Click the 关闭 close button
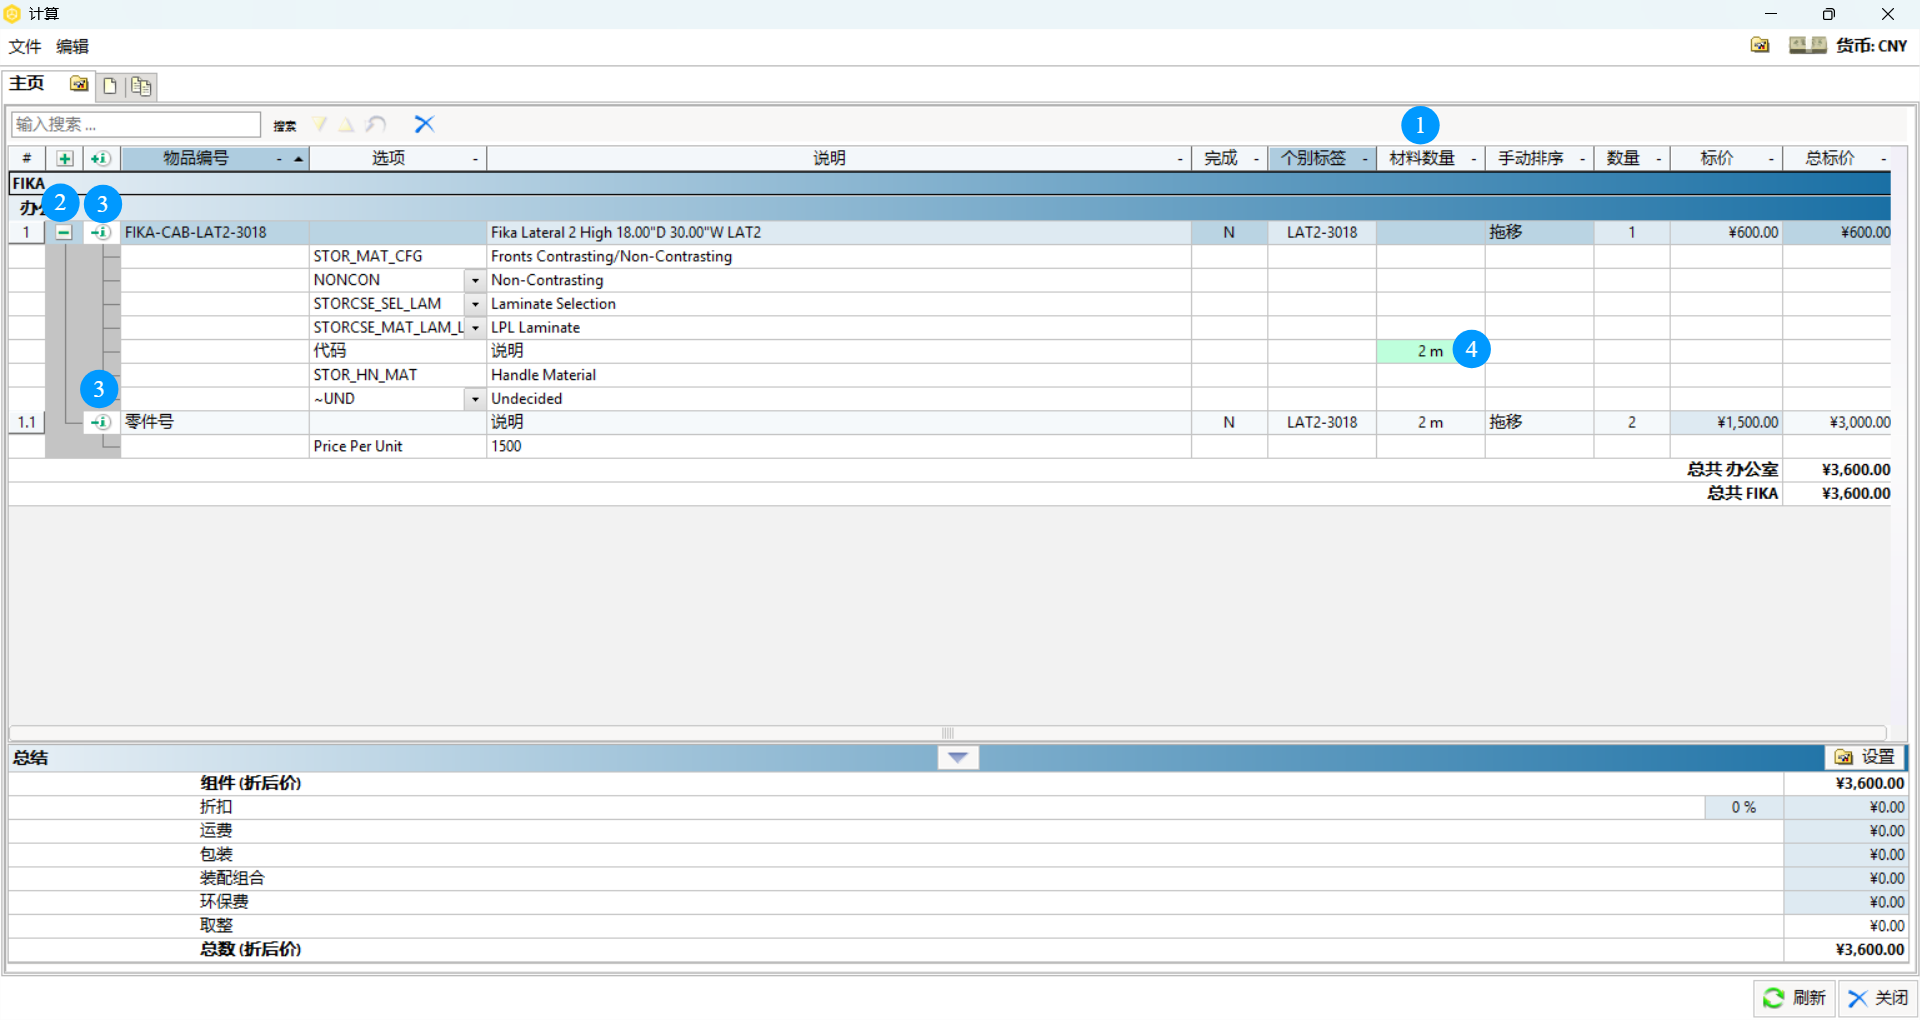This screenshot has height=1020, width=1920. point(1877,998)
